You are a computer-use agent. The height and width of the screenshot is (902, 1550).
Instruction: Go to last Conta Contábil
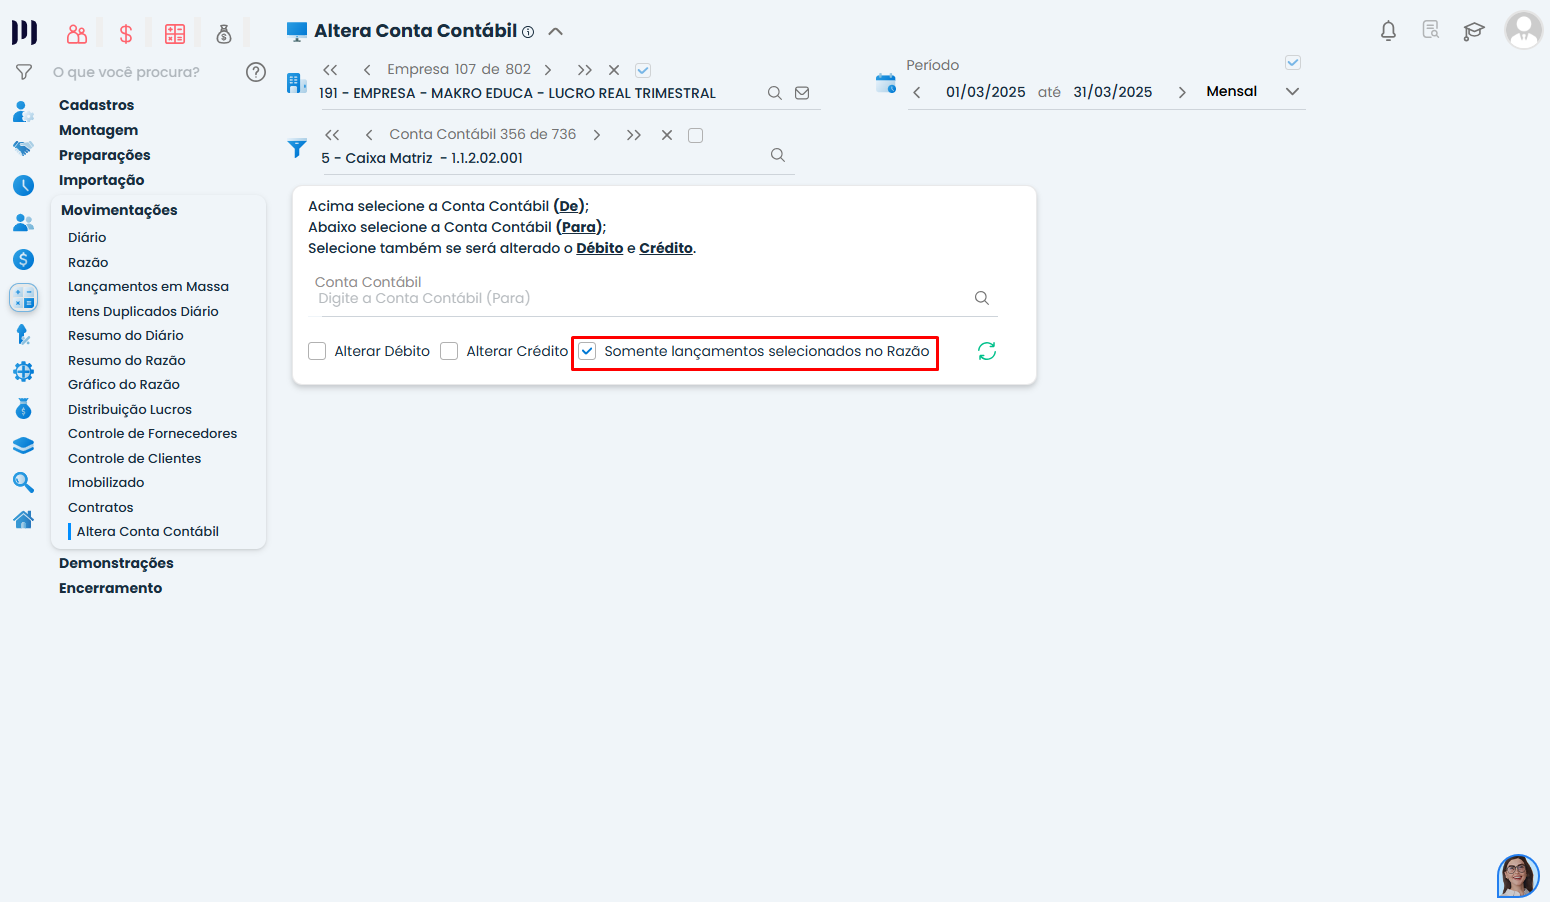point(634,135)
